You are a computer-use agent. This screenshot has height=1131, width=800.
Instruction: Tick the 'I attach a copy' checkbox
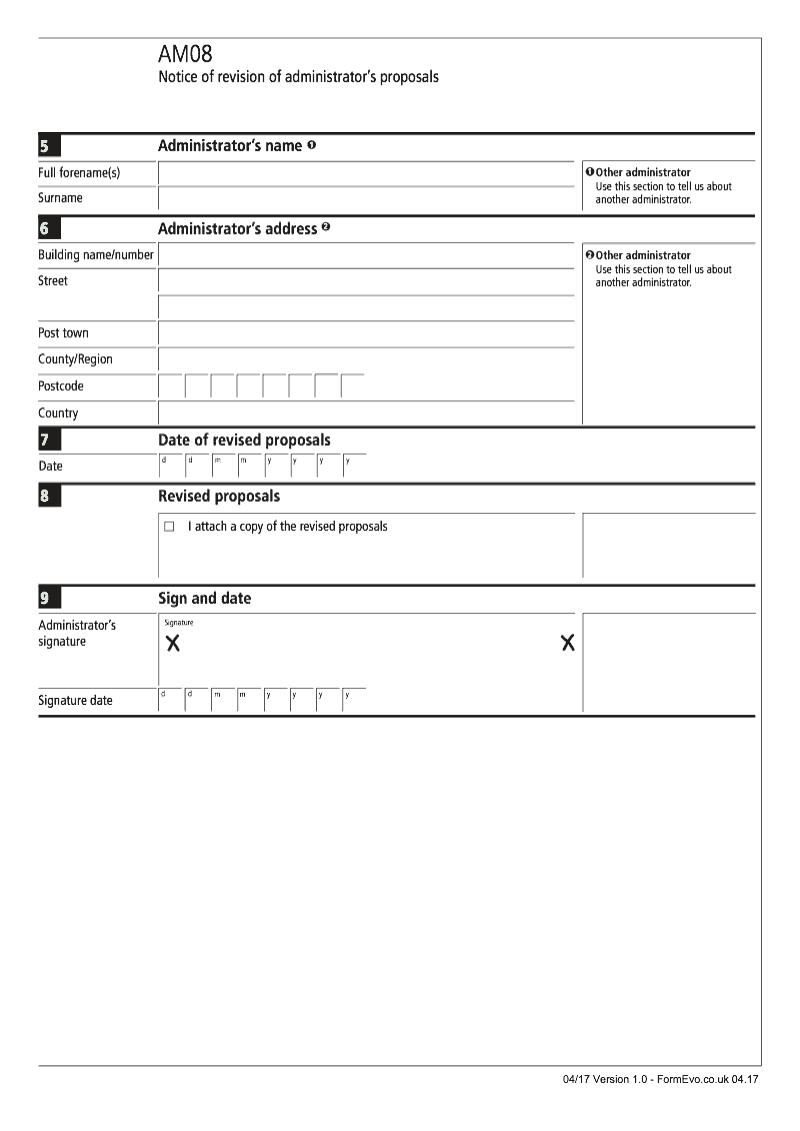point(169,526)
